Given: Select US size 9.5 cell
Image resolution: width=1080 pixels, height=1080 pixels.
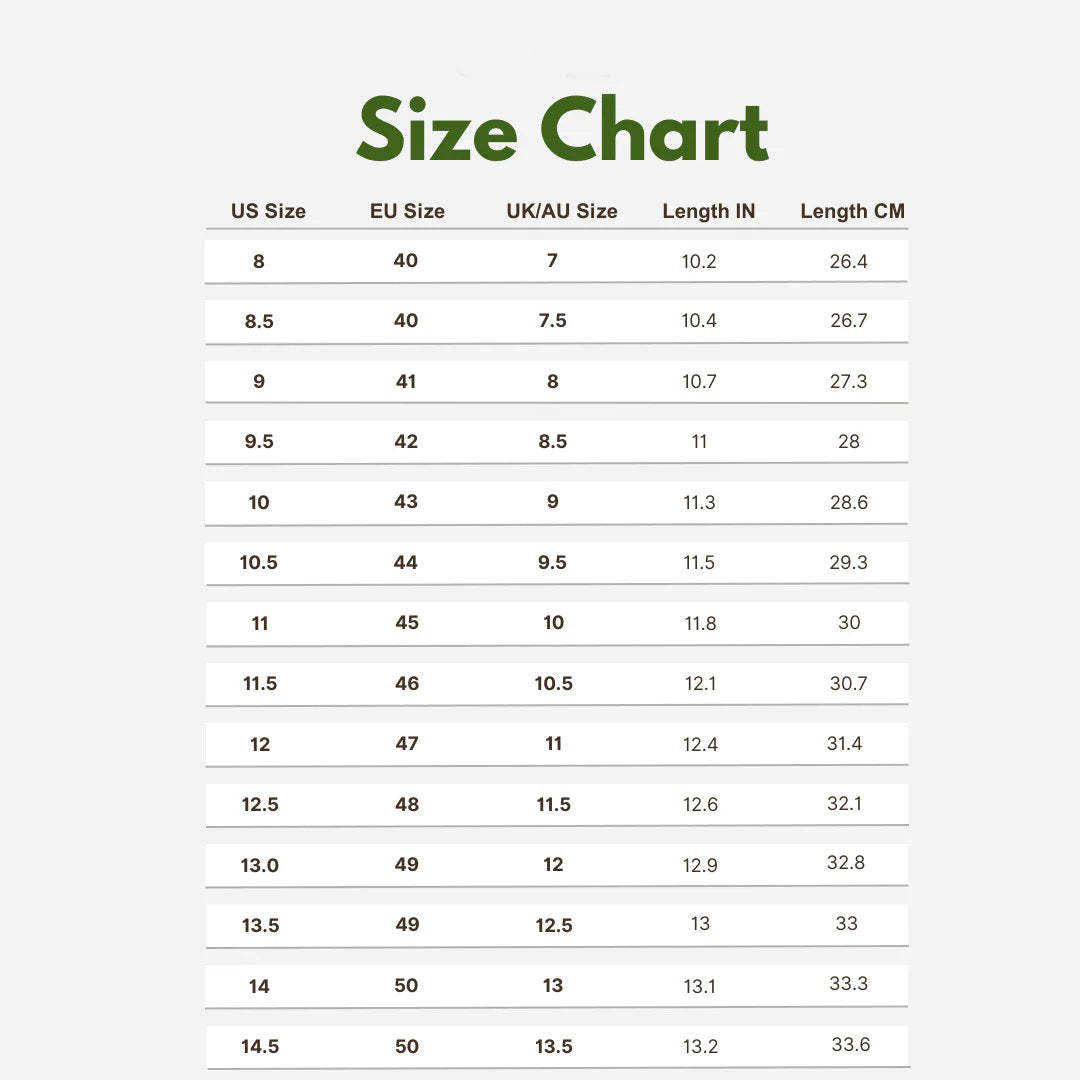Looking at the screenshot, I should (259, 442).
